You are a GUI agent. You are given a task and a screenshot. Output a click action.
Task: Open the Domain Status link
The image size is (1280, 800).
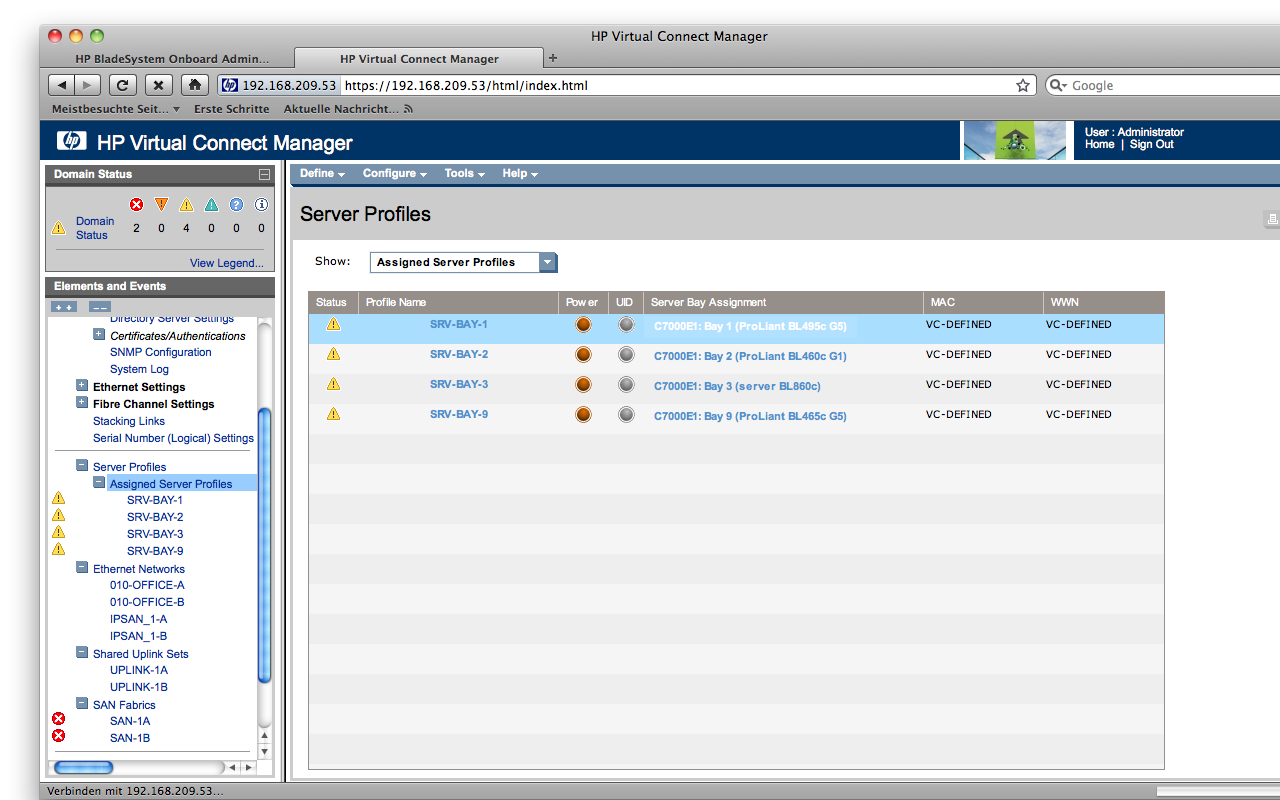pos(95,228)
